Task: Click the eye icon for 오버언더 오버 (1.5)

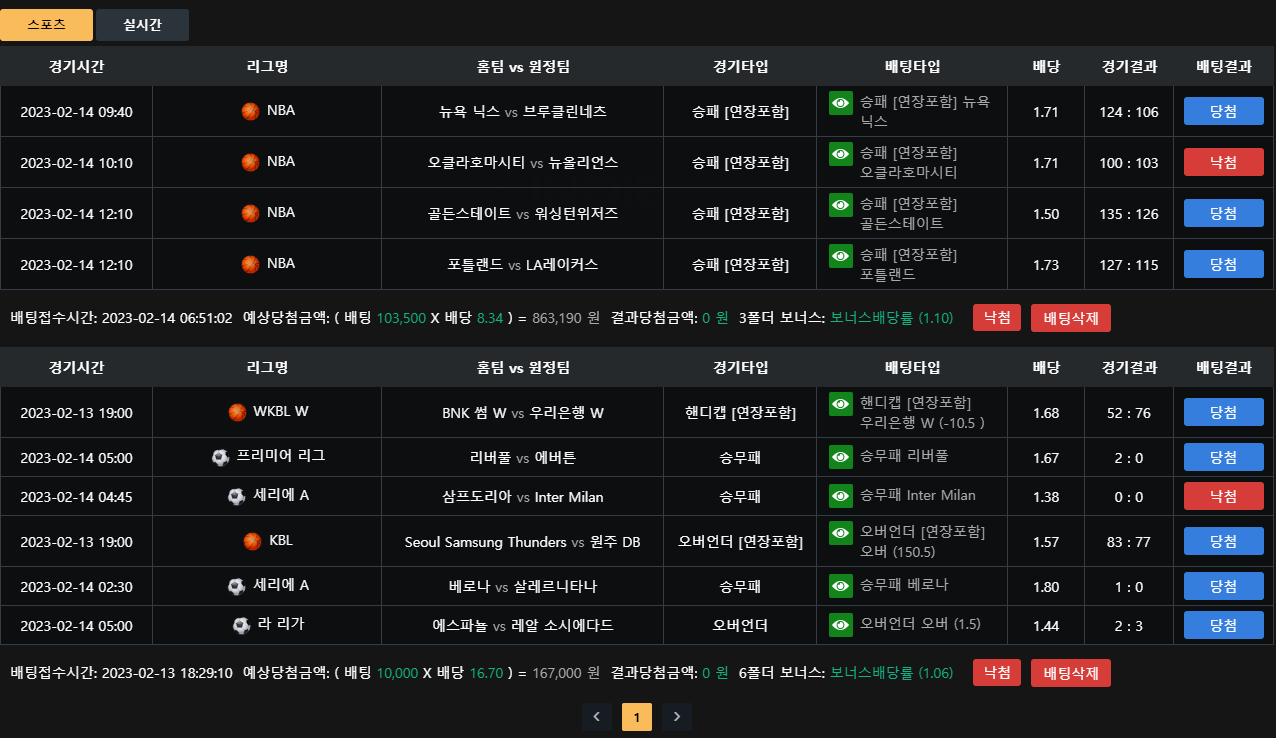Action: tap(841, 625)
